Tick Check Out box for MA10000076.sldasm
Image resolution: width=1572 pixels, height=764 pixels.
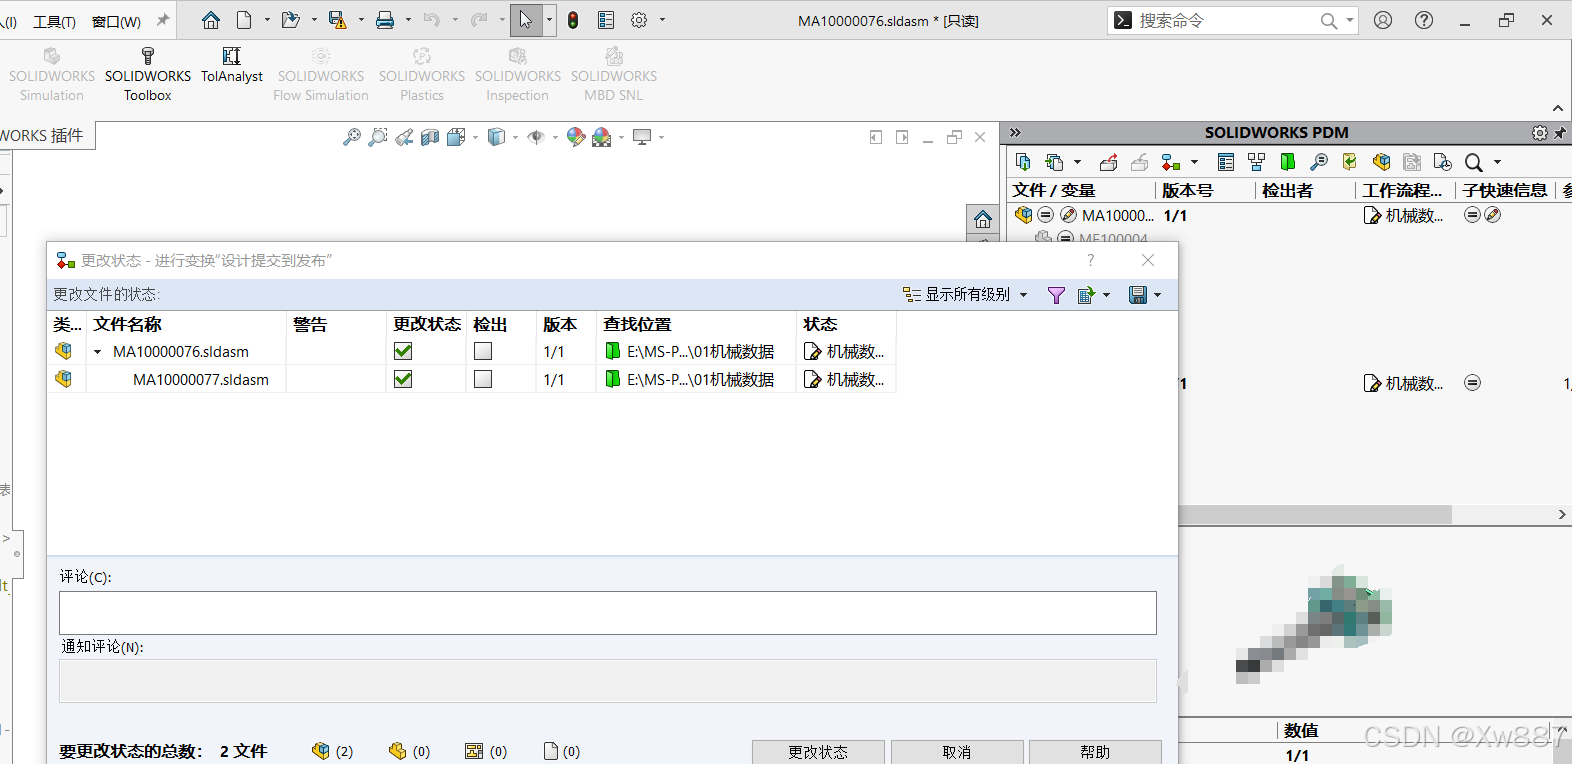(x=483, y=351)
